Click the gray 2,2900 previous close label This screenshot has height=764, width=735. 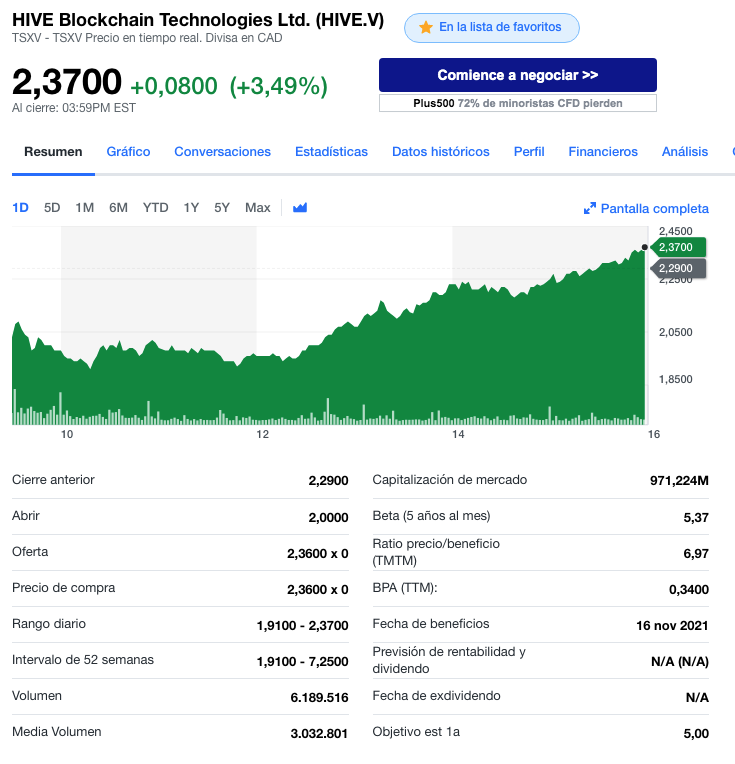tap(678, 268)
